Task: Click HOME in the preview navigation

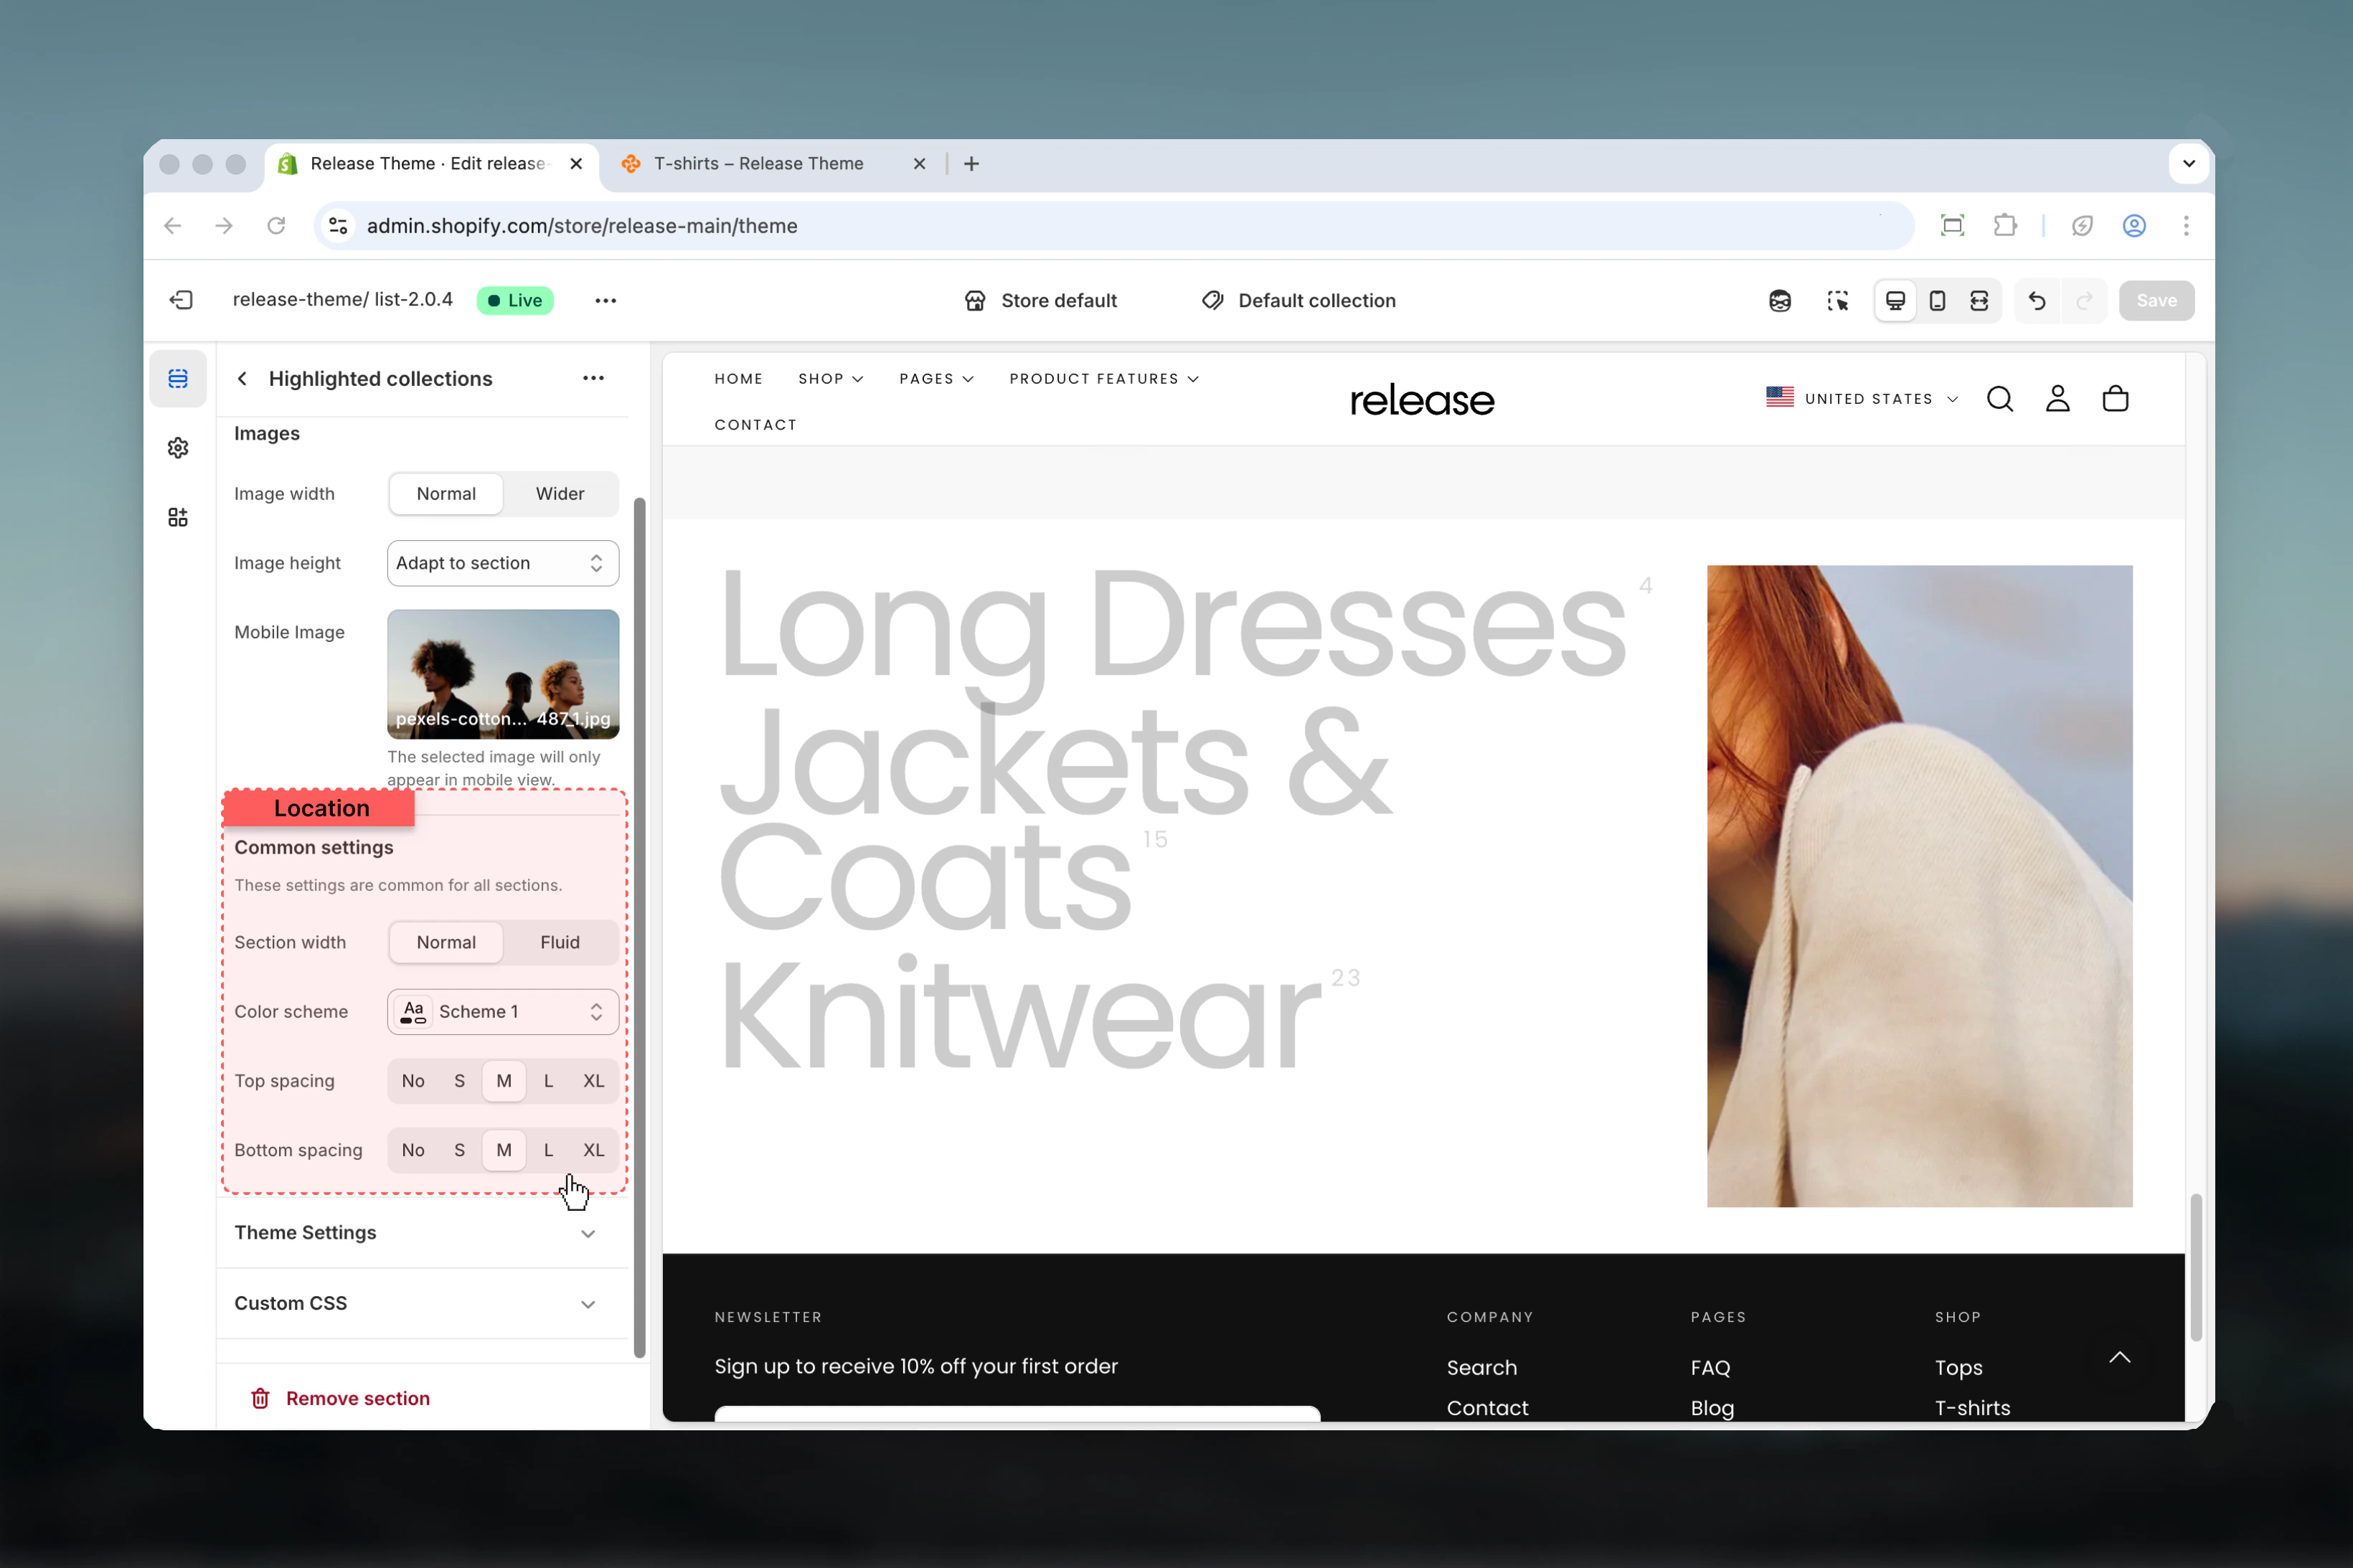Action: pos(739,379)
